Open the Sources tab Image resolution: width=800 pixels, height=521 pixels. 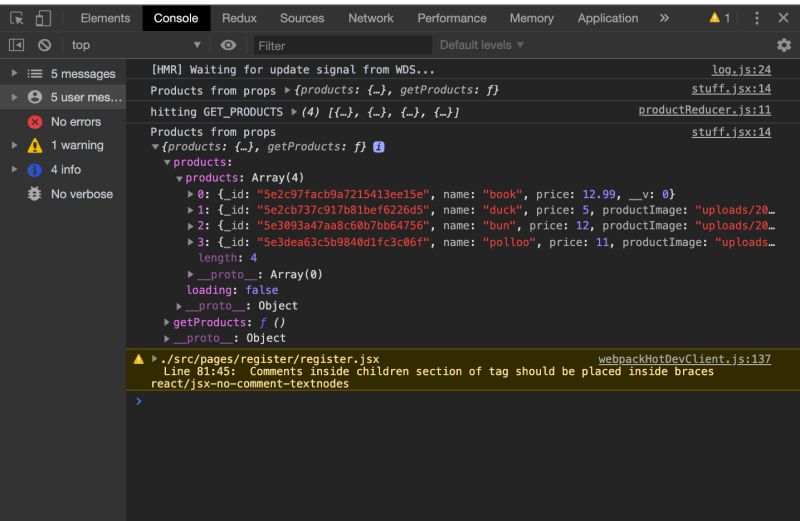(x=302, y=18)
